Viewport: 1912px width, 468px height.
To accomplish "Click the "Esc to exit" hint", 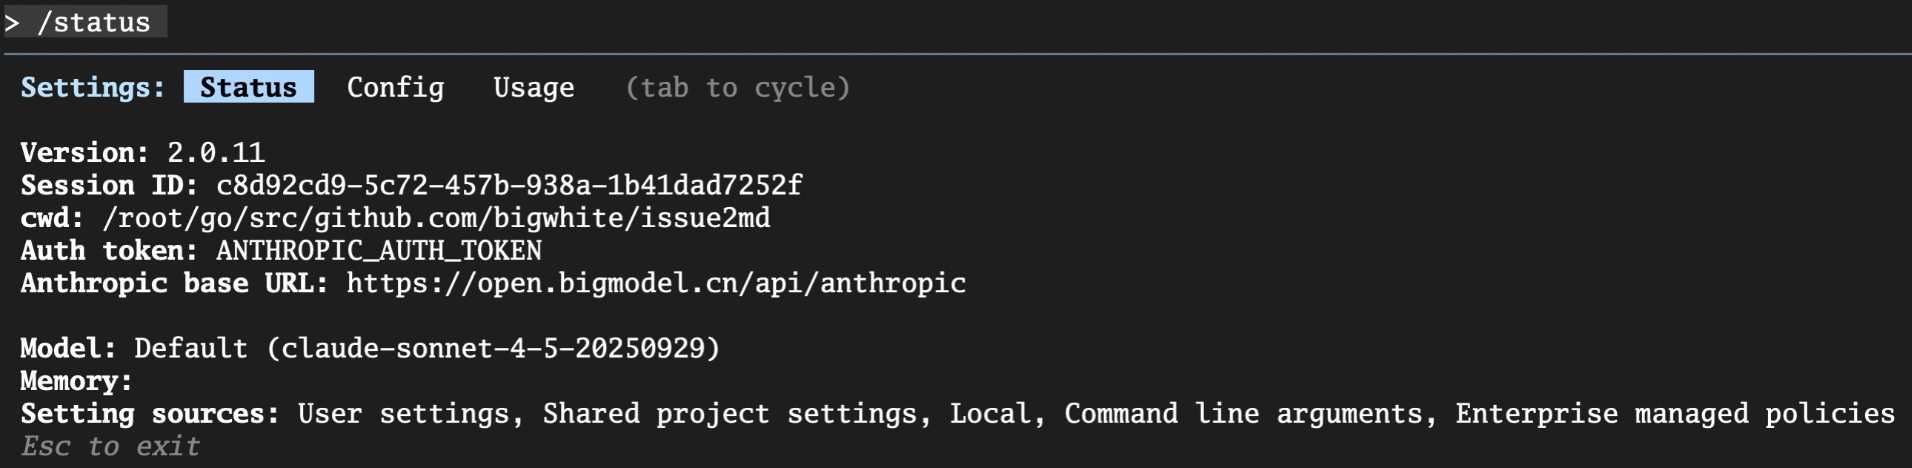I will click(x=111, y=446).
